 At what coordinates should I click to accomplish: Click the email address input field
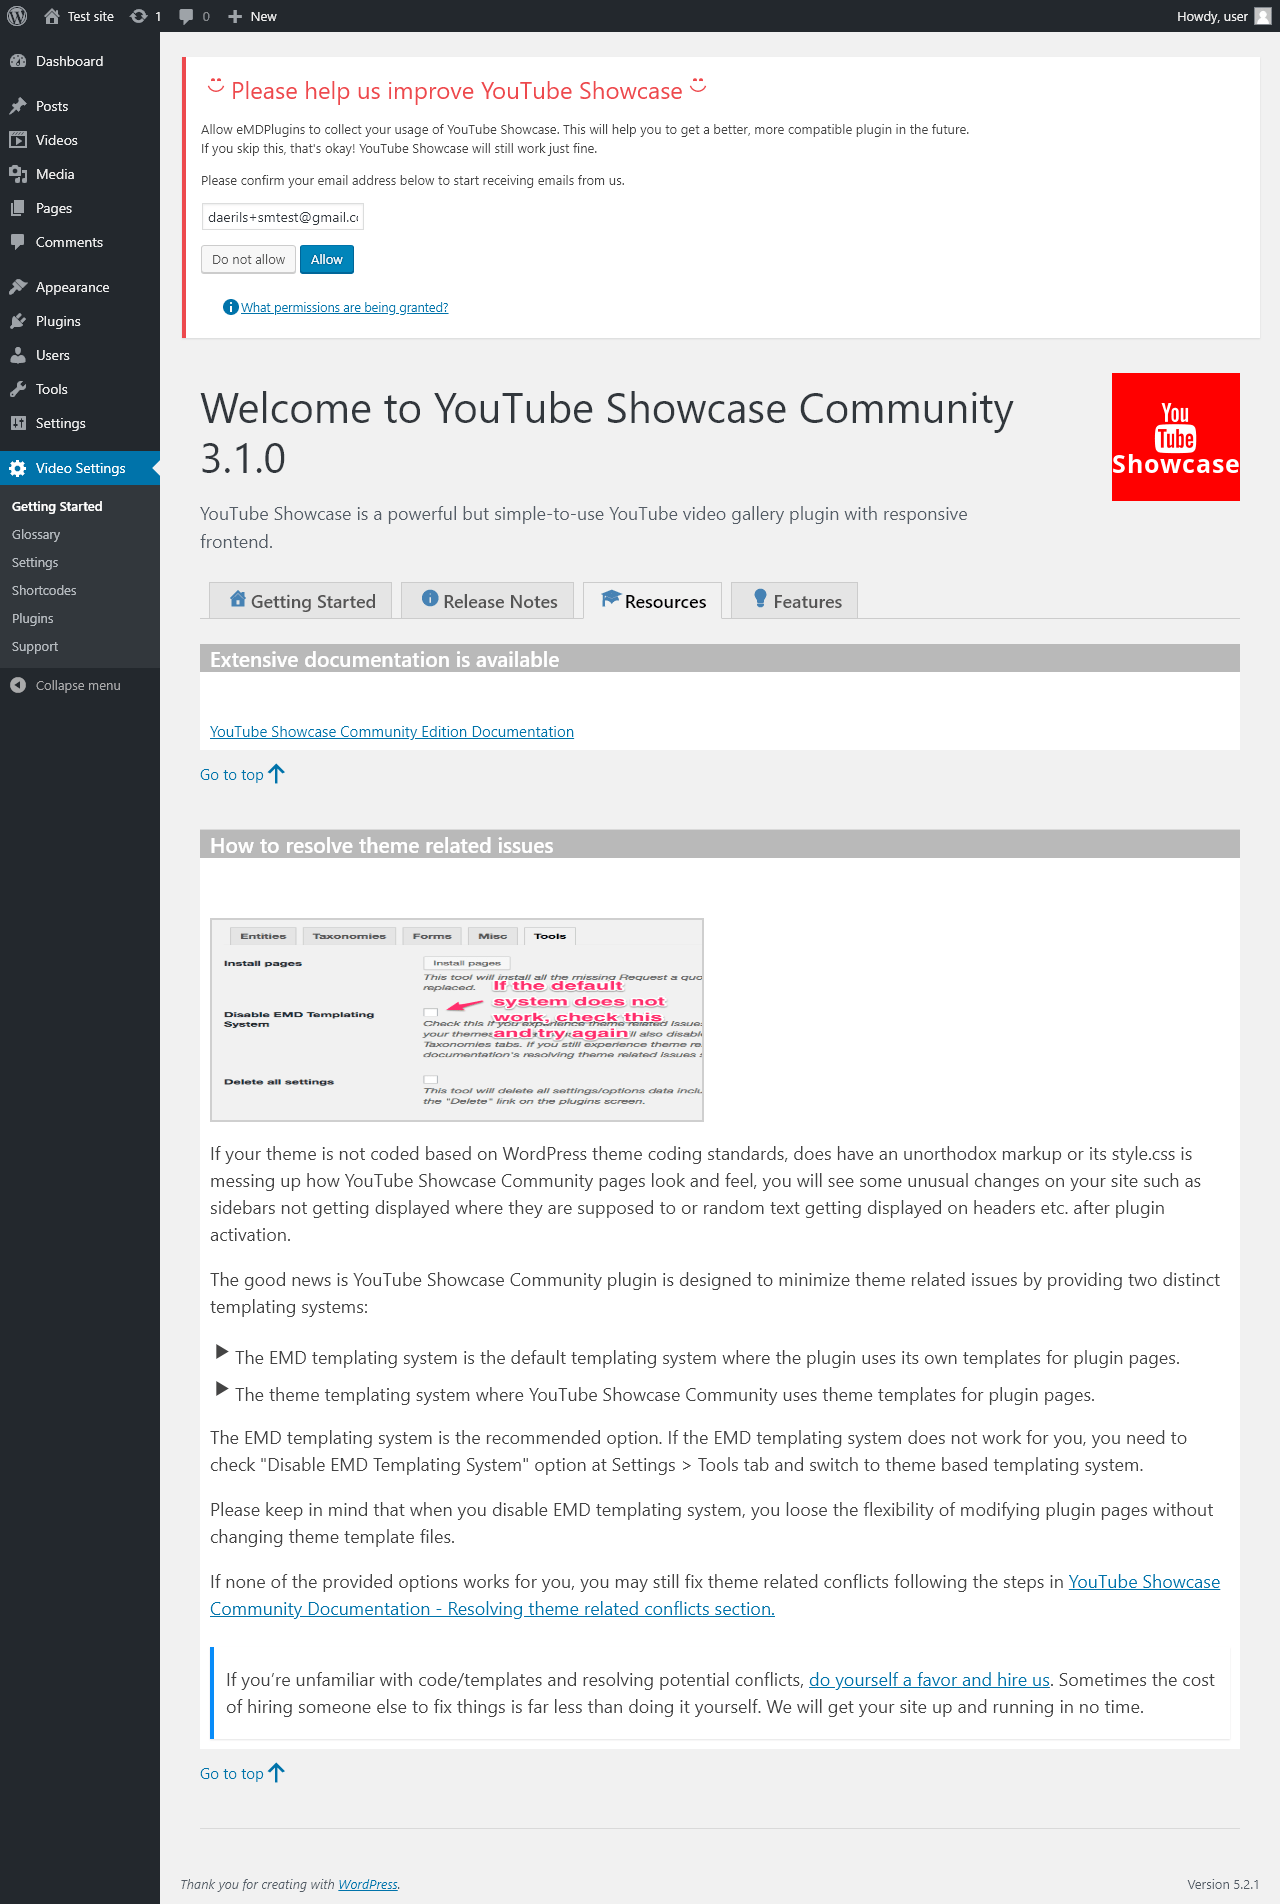pyautogui.click(x=282, y=217)
